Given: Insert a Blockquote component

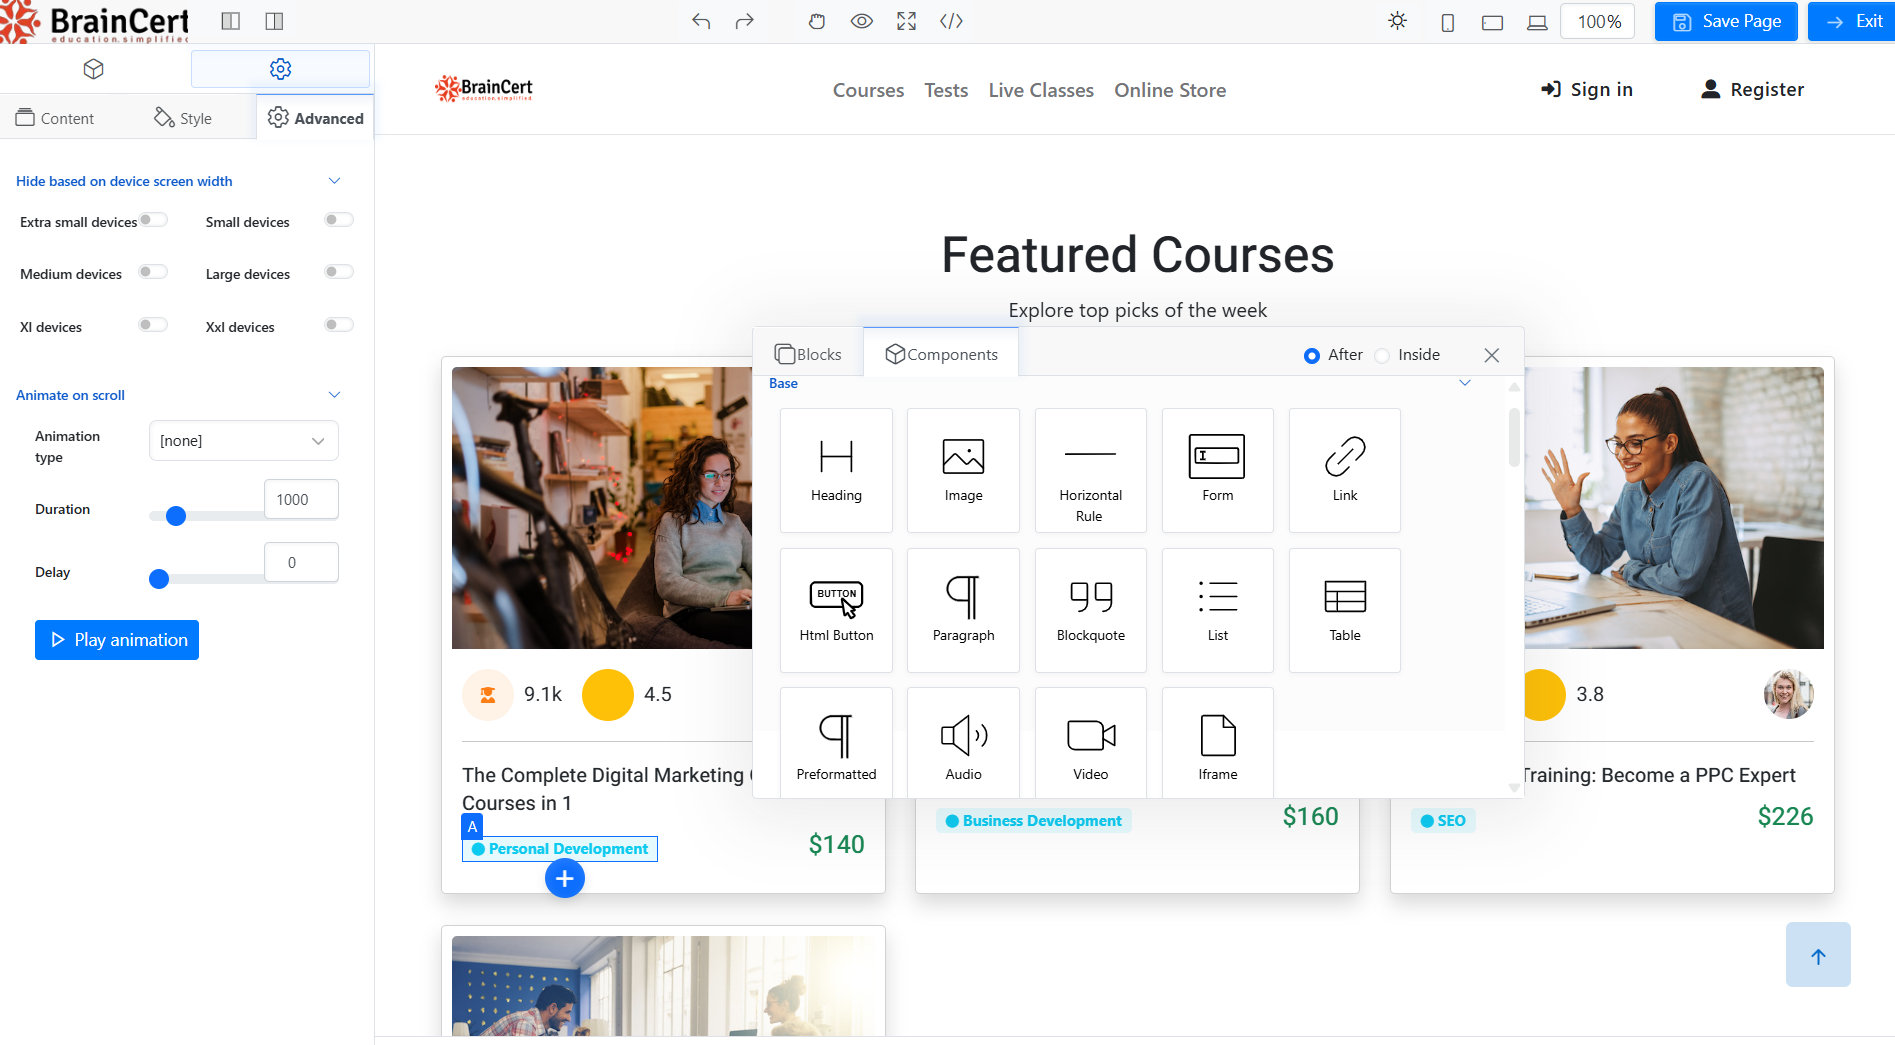Looking at the screenshot, I should (x=1090, y=610).
